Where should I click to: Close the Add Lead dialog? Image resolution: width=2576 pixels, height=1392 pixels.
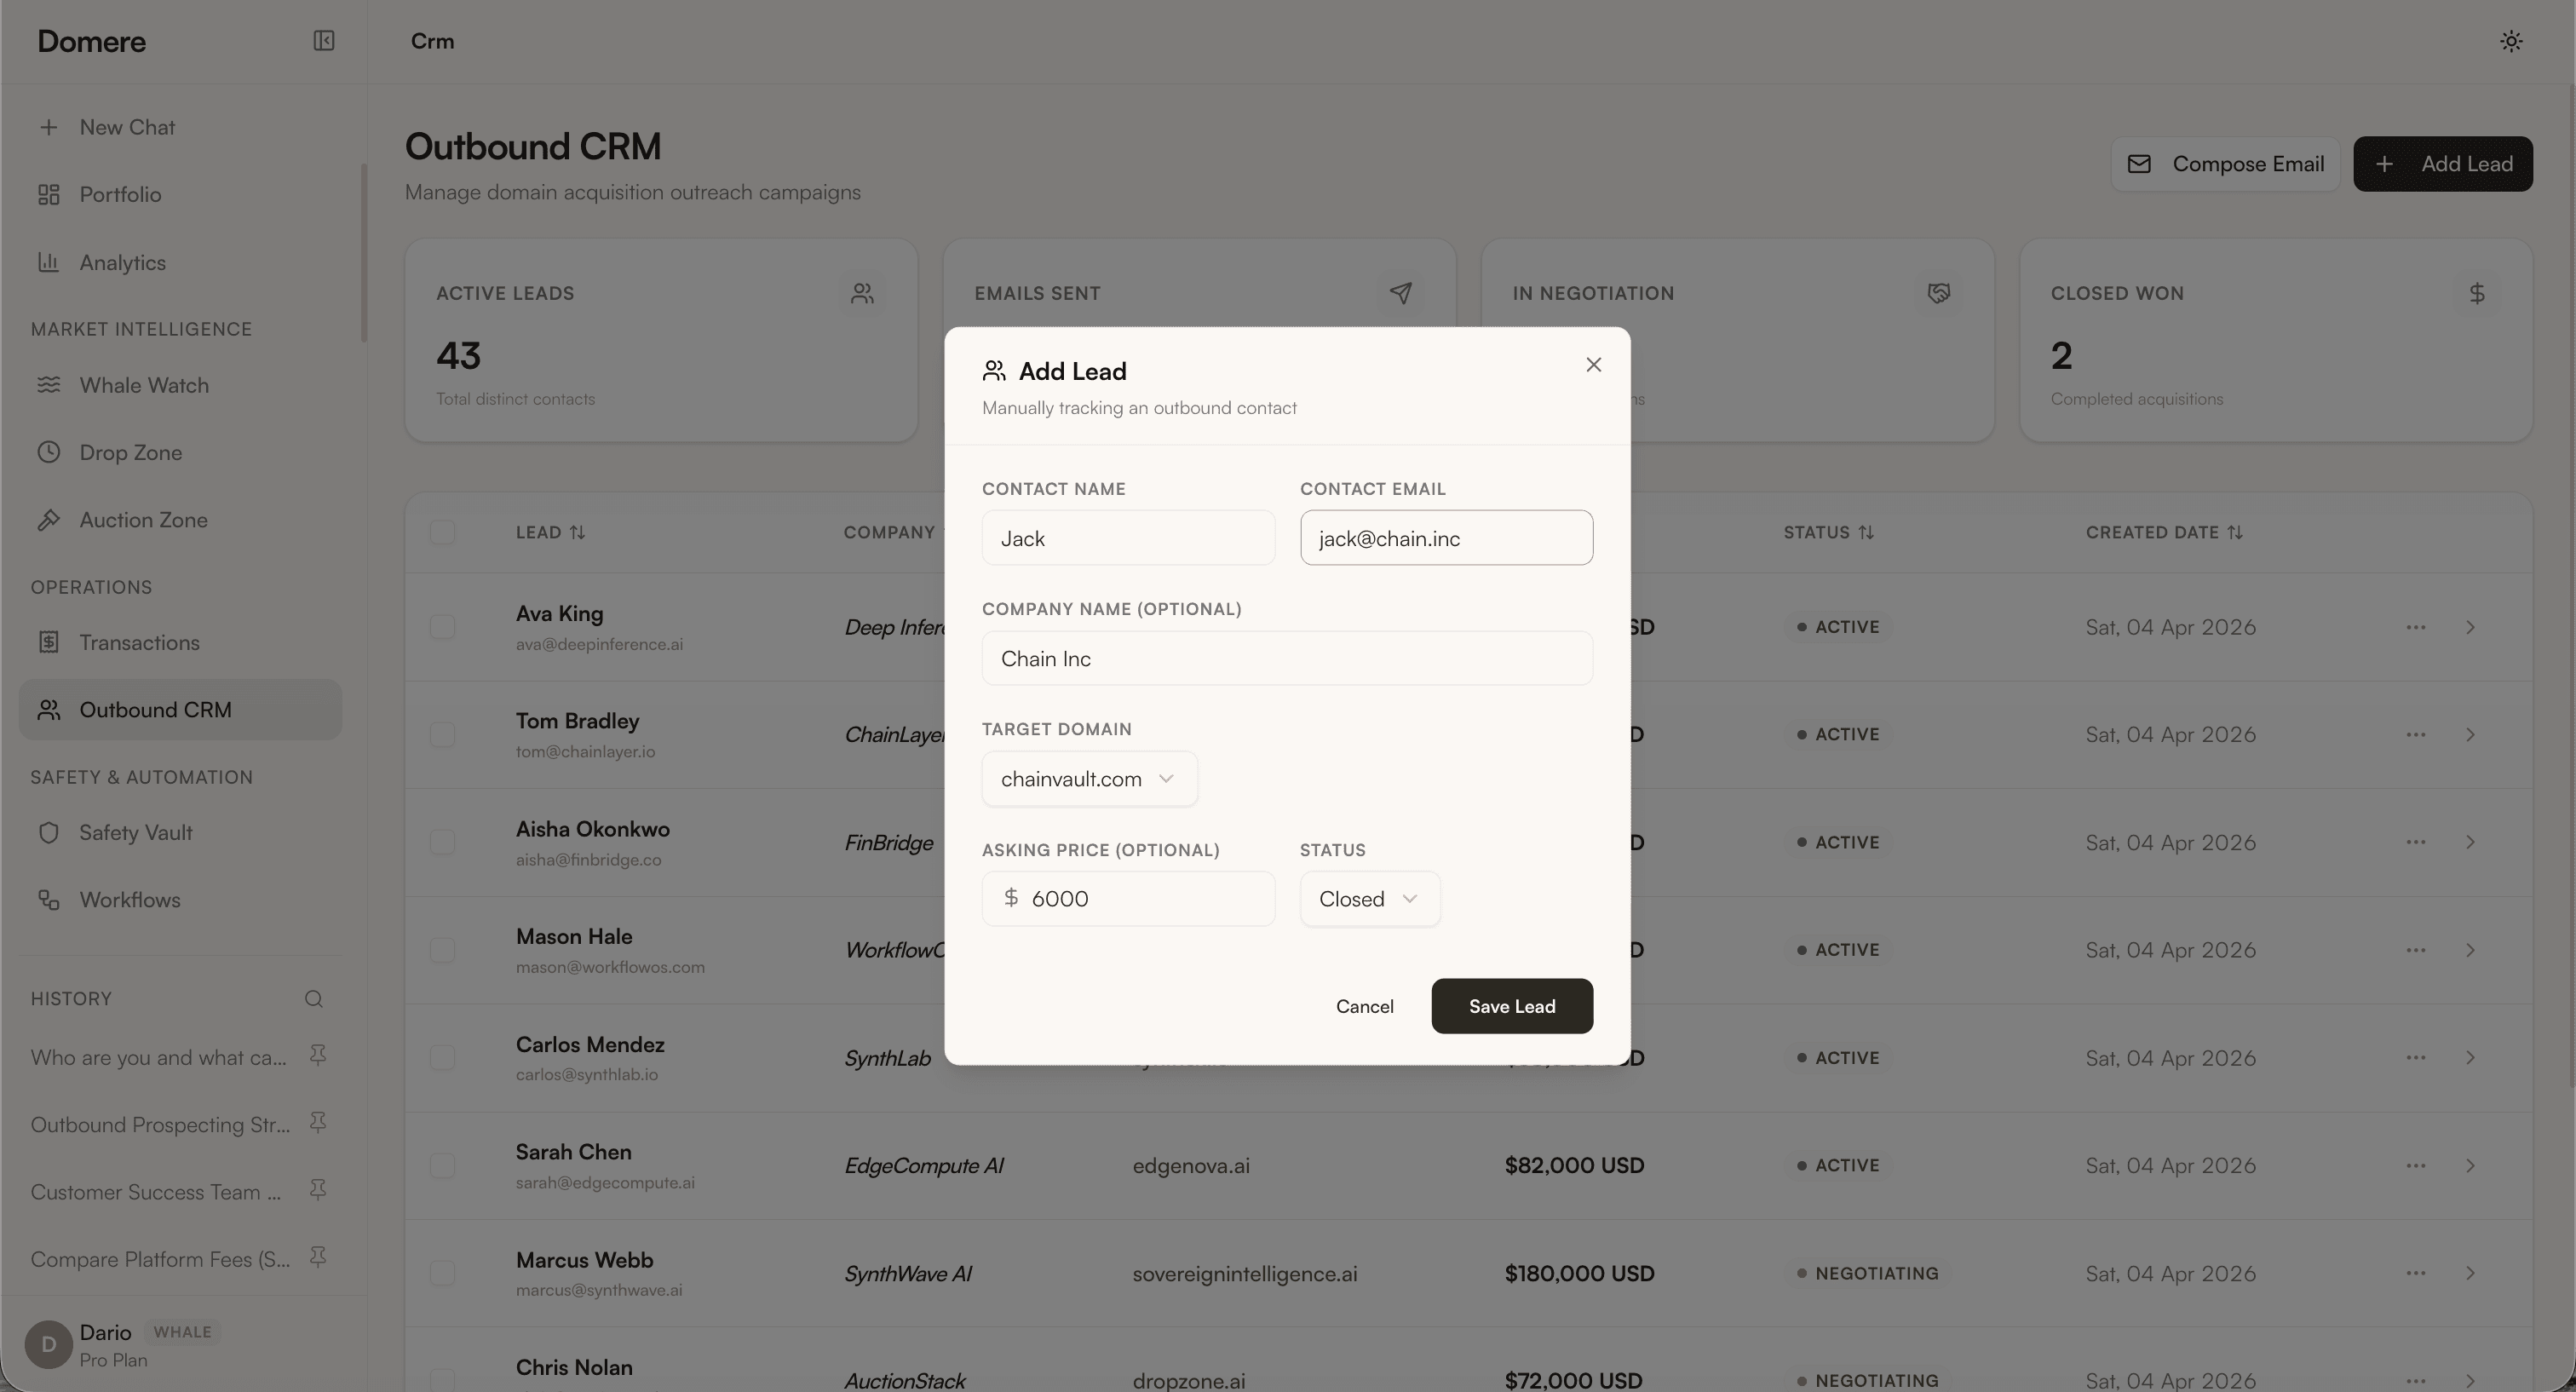coord(1593,365)
